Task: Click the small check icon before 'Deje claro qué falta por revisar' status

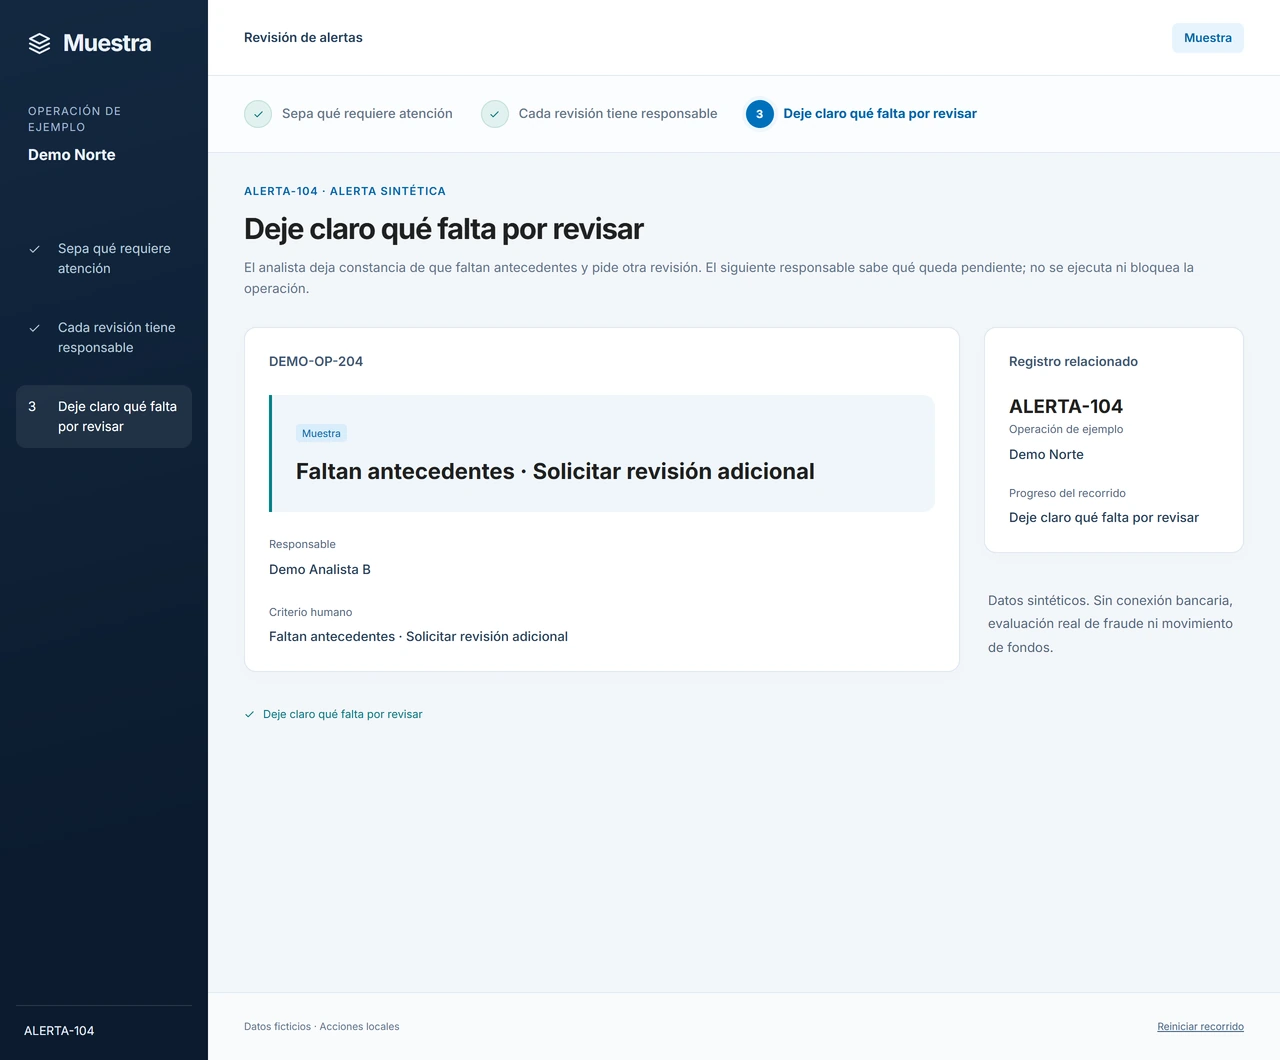Action: tap(250, 714)
